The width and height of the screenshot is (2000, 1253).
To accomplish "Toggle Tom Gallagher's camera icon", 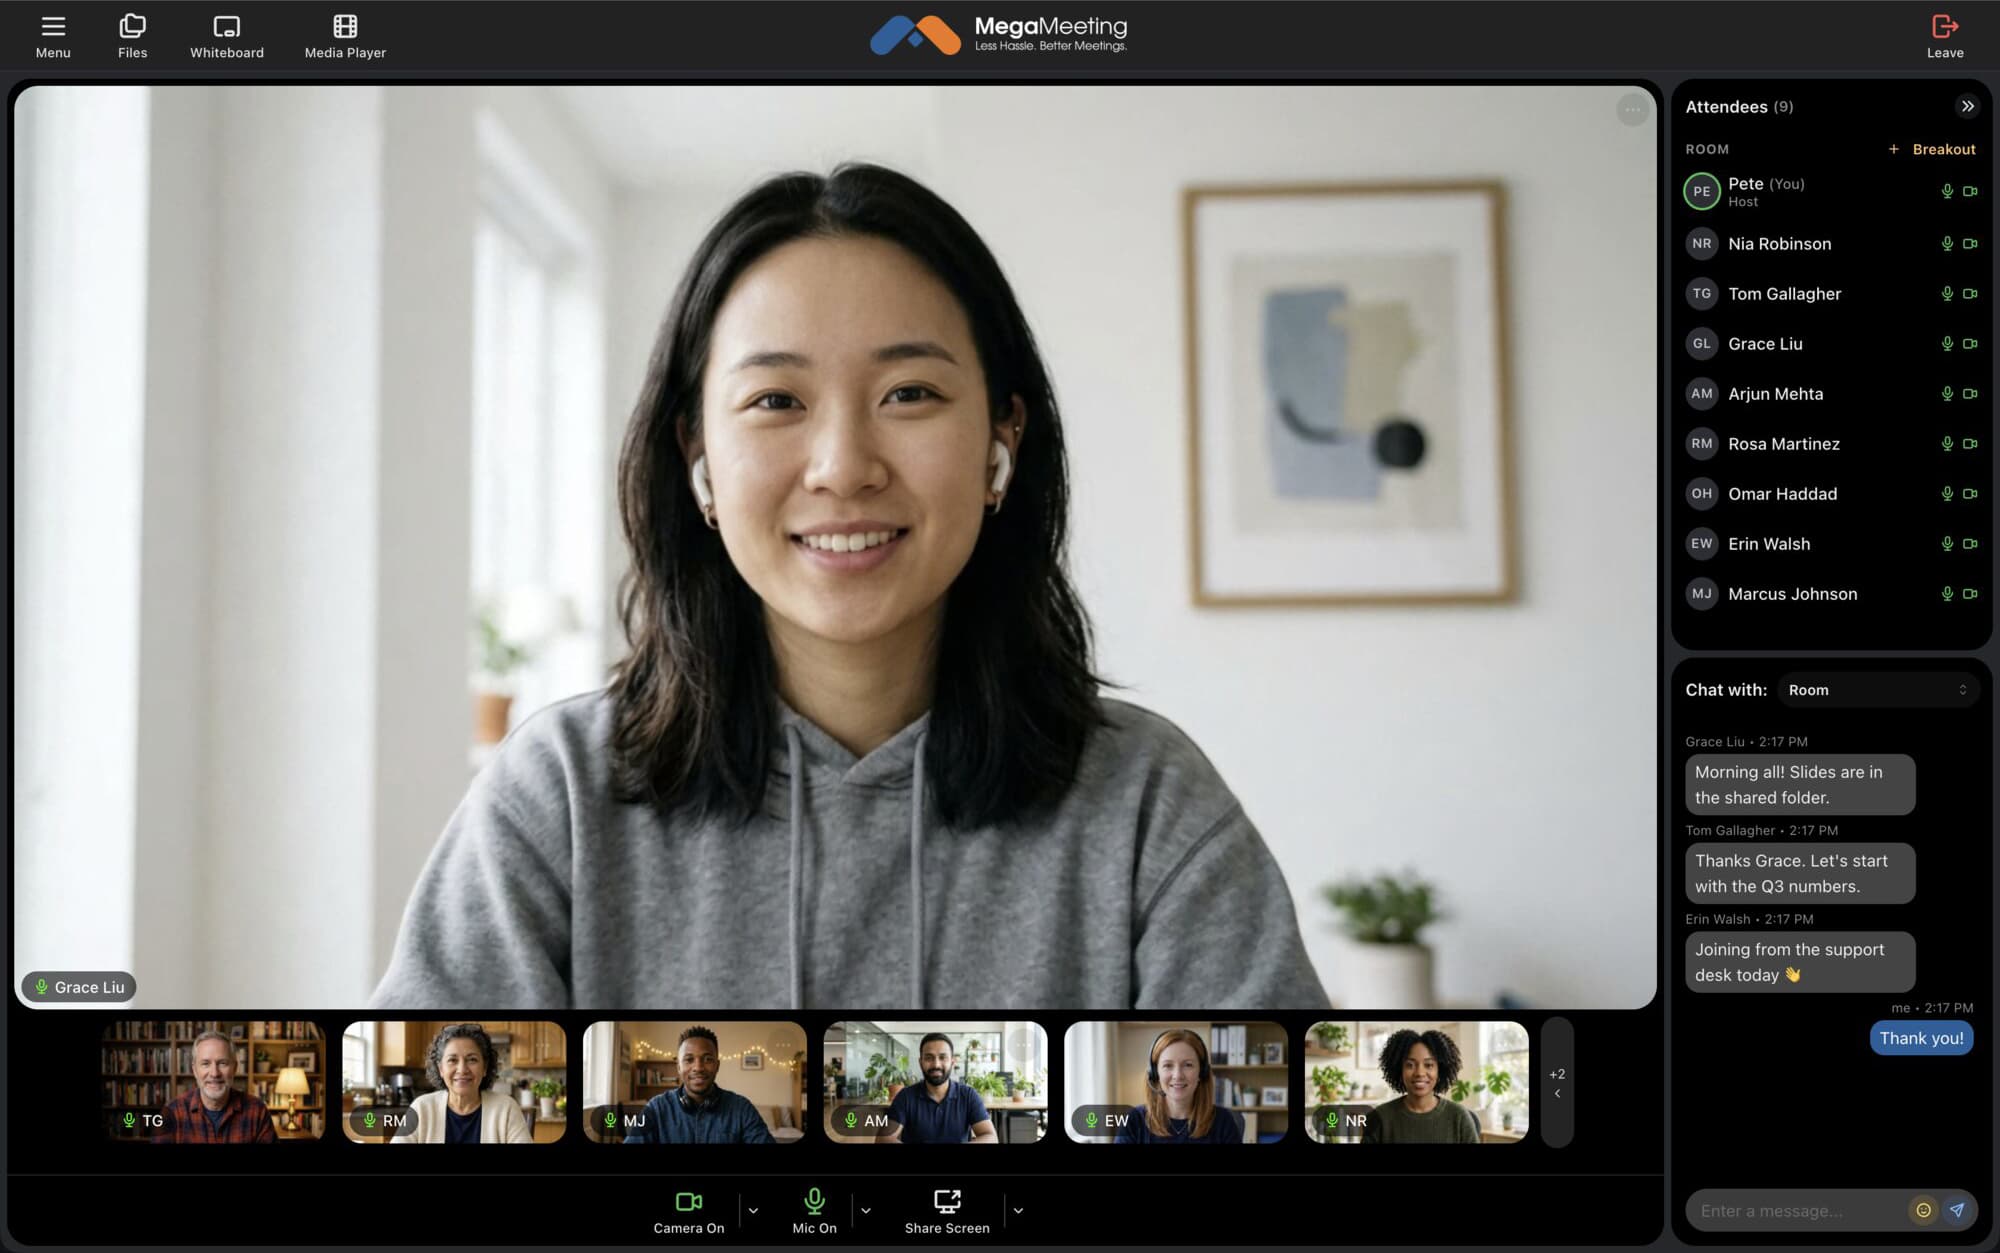I will click(1970, 293).
